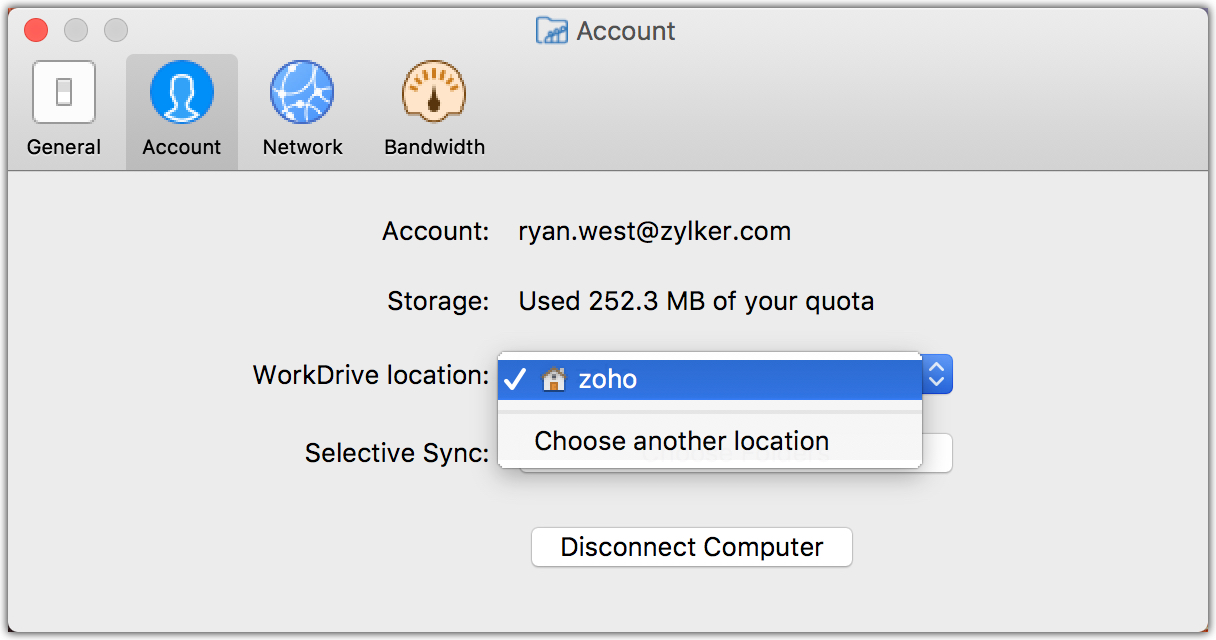Click the storage quota usage text

click(696, 301)
